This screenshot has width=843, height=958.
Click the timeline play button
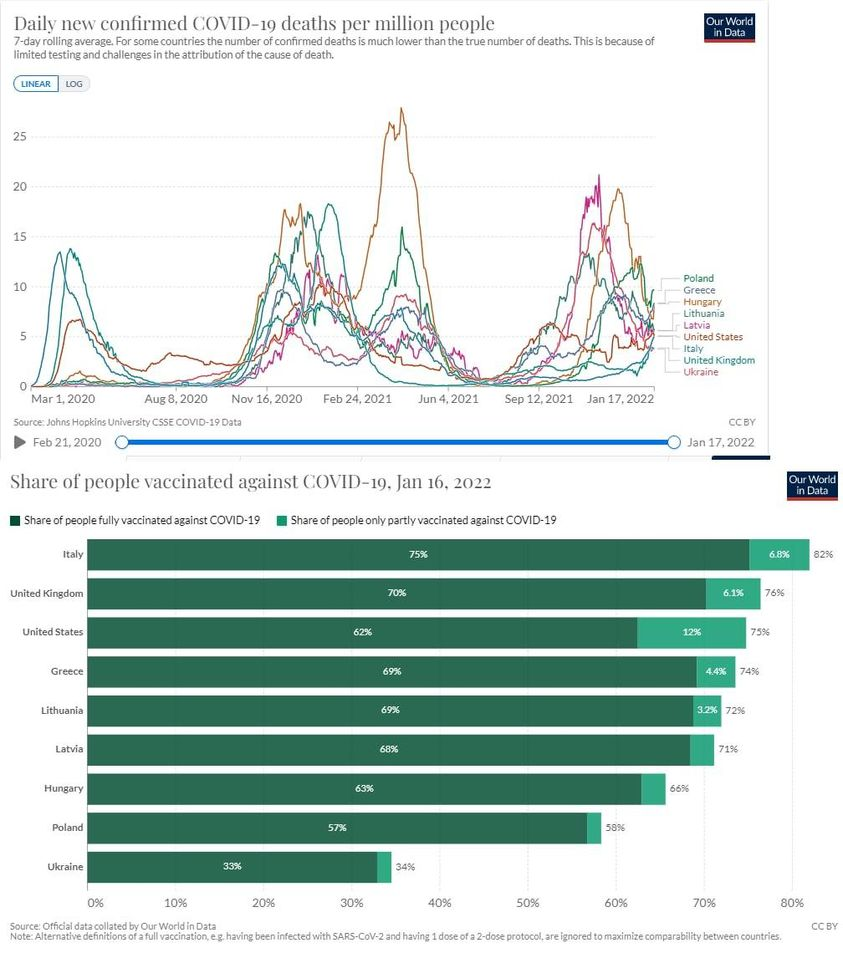tap(20, 442)
